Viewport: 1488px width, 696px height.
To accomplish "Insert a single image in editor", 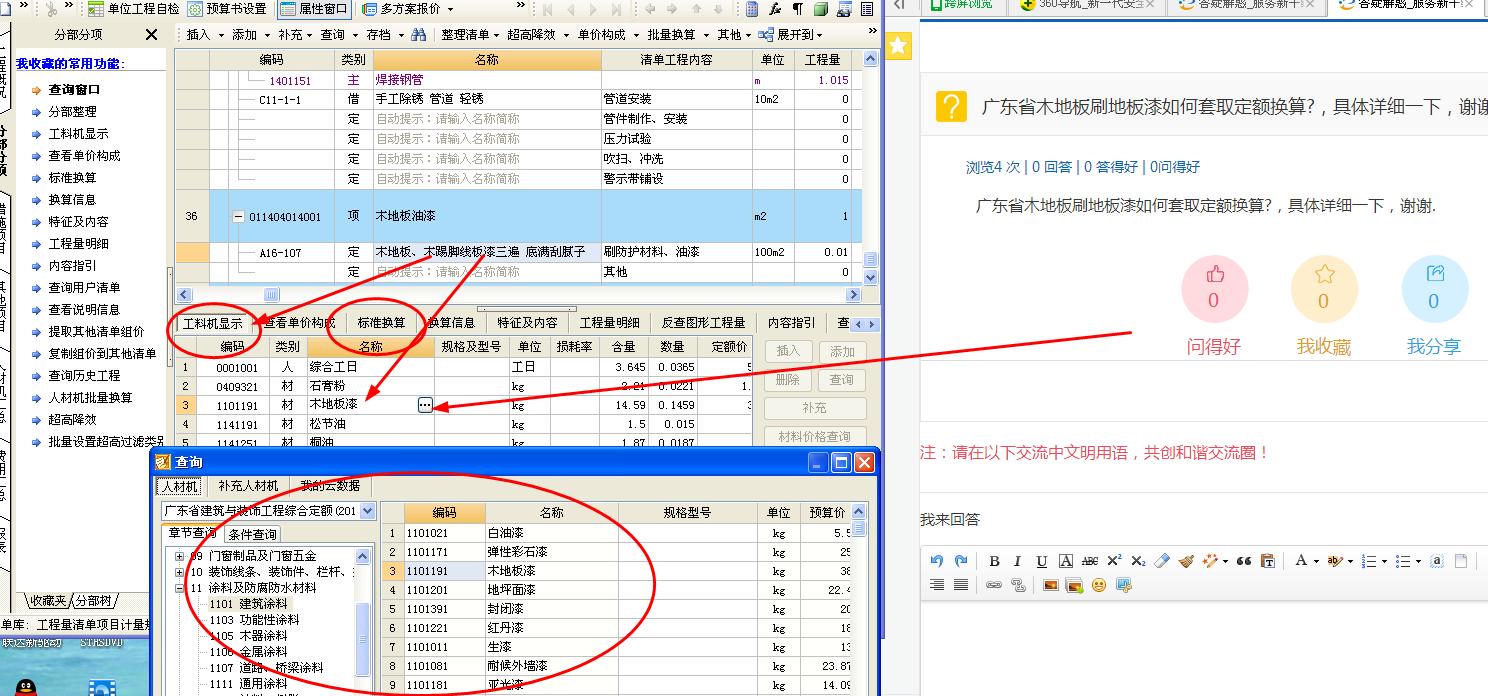I will point(1050,585).
